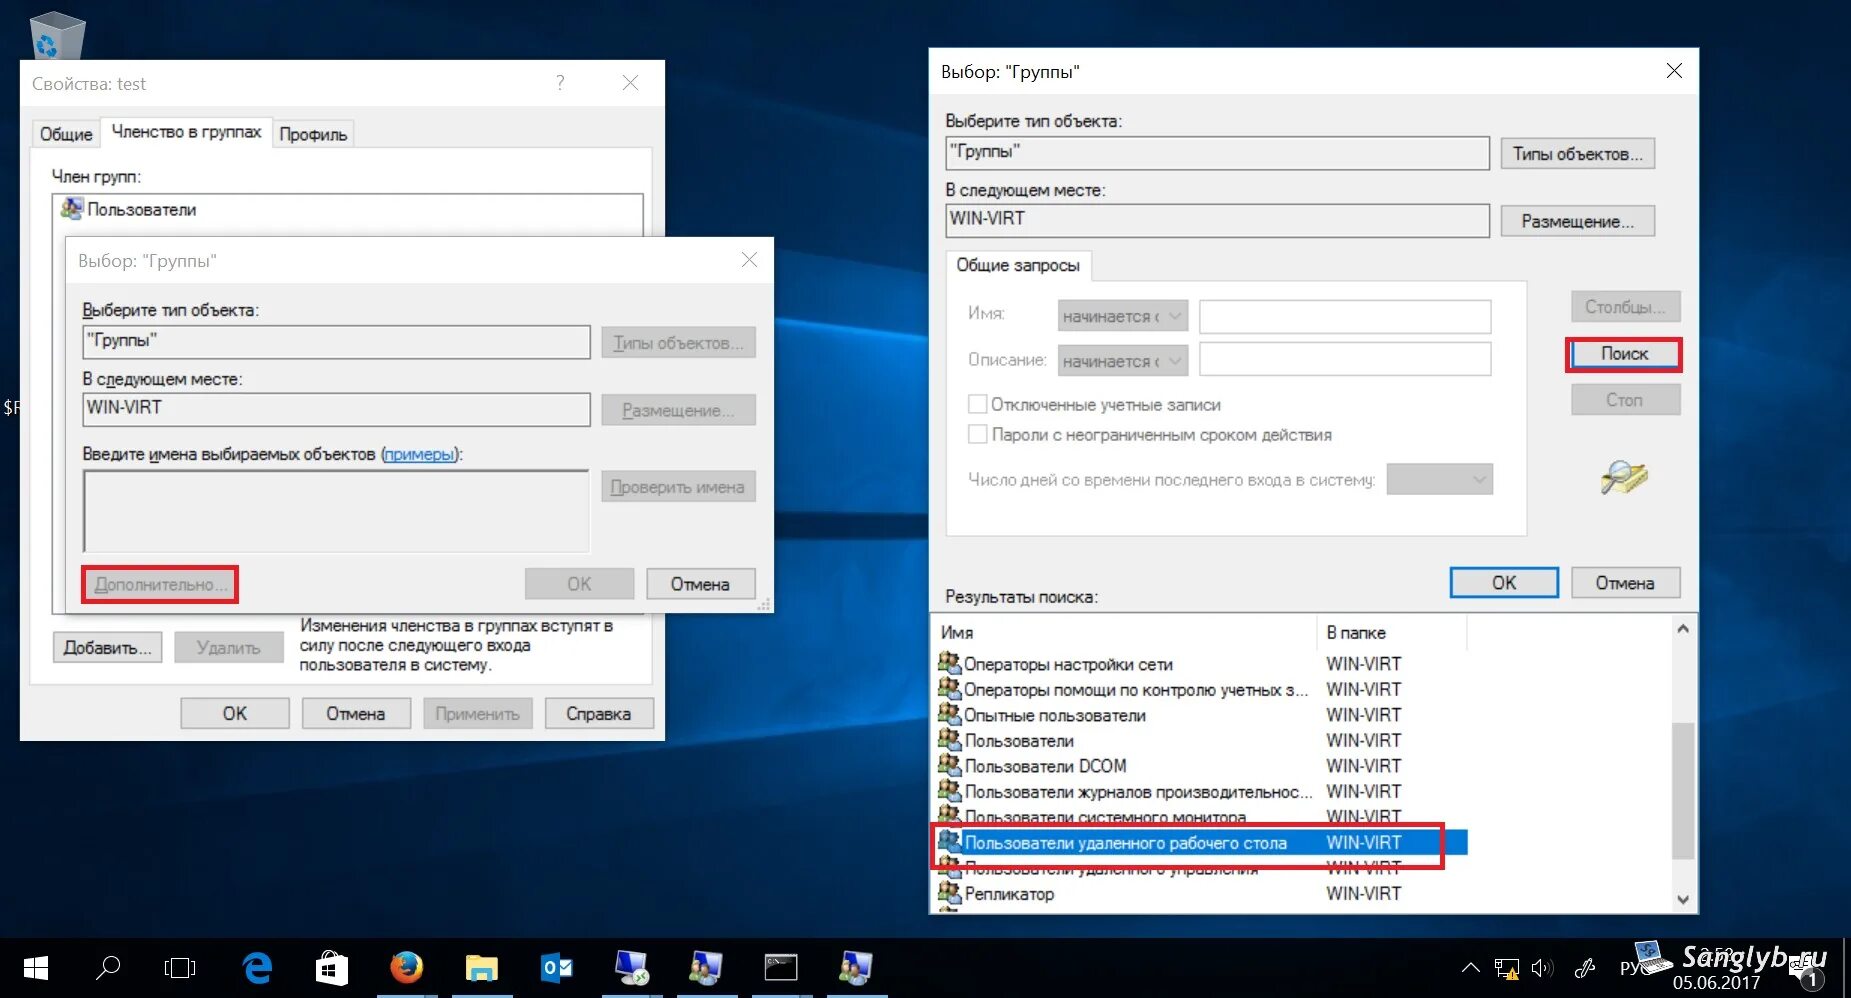This screenshot has width=1851, height=998.
Task: Click Отмена in small Выбор Группы dialog
Action: (700, 584)
